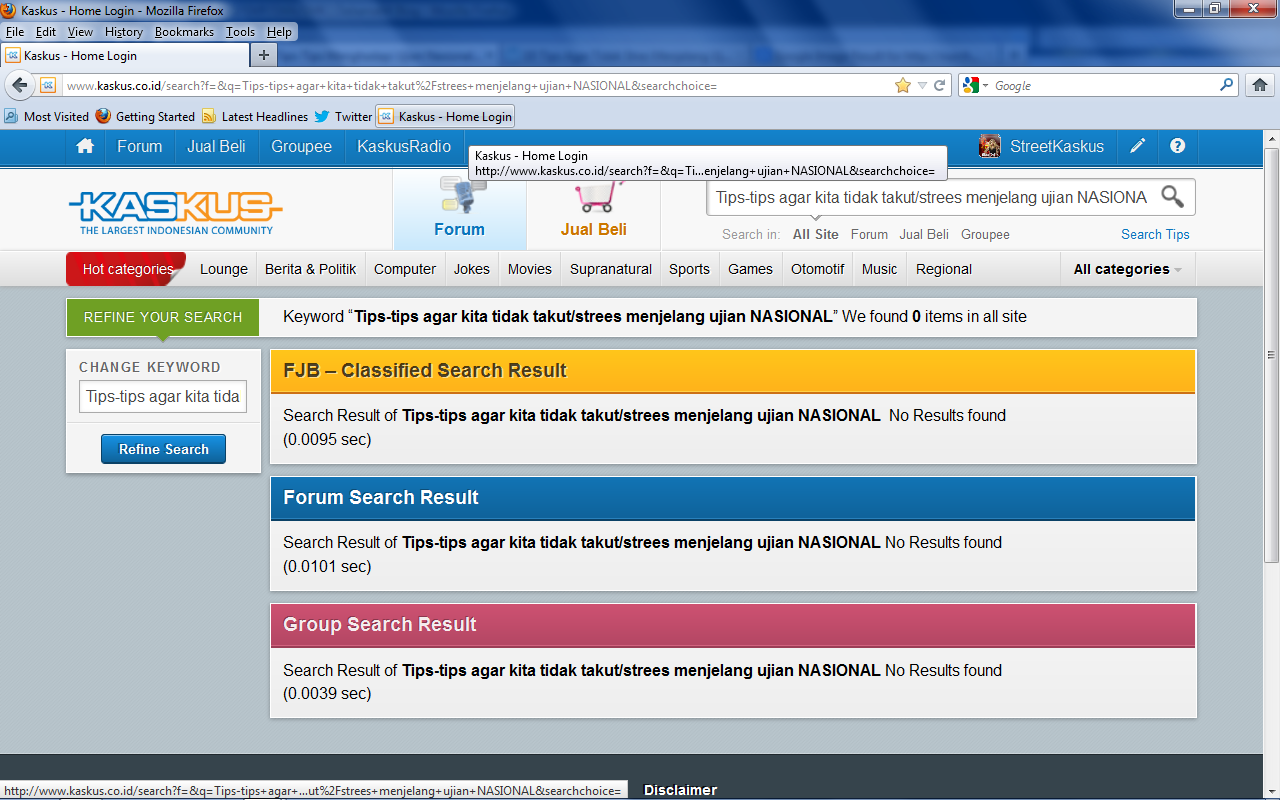This screenshot has height=800, width=1280.
Task: Reload the page with the refresh icon
Action: coord(939,86)
